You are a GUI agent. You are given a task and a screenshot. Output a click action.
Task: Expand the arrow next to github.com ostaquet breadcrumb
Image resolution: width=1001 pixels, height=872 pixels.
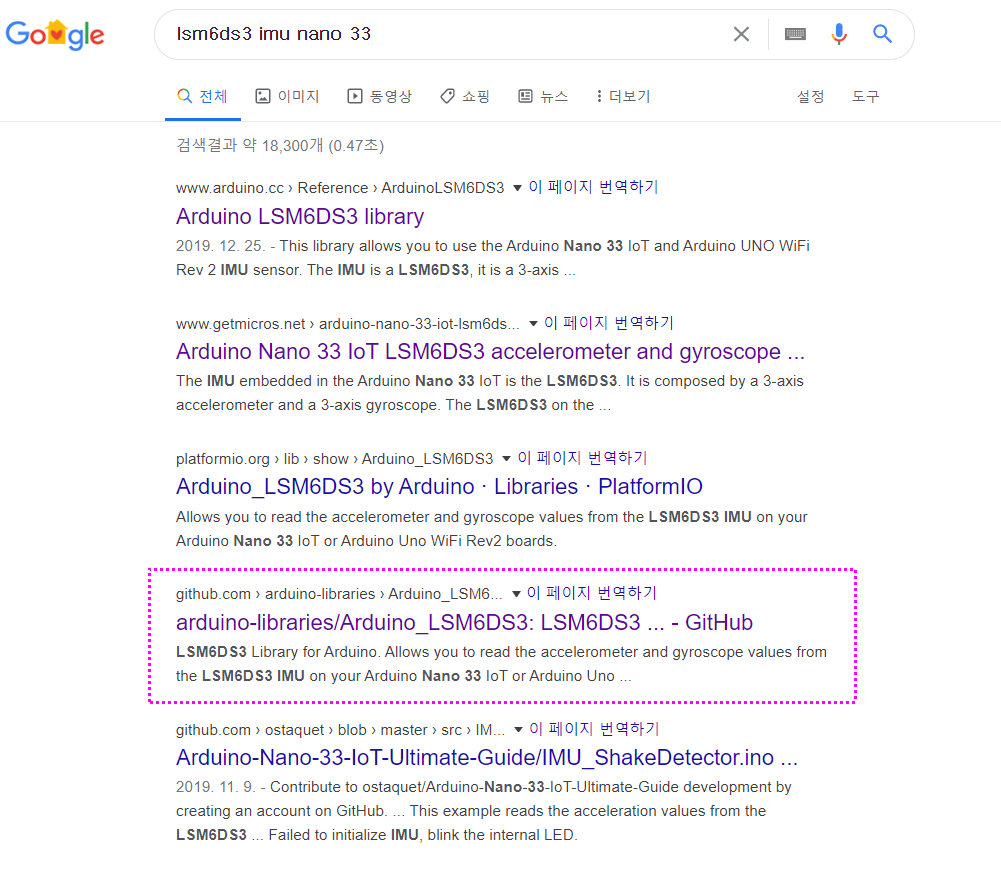tap(518, 730)
